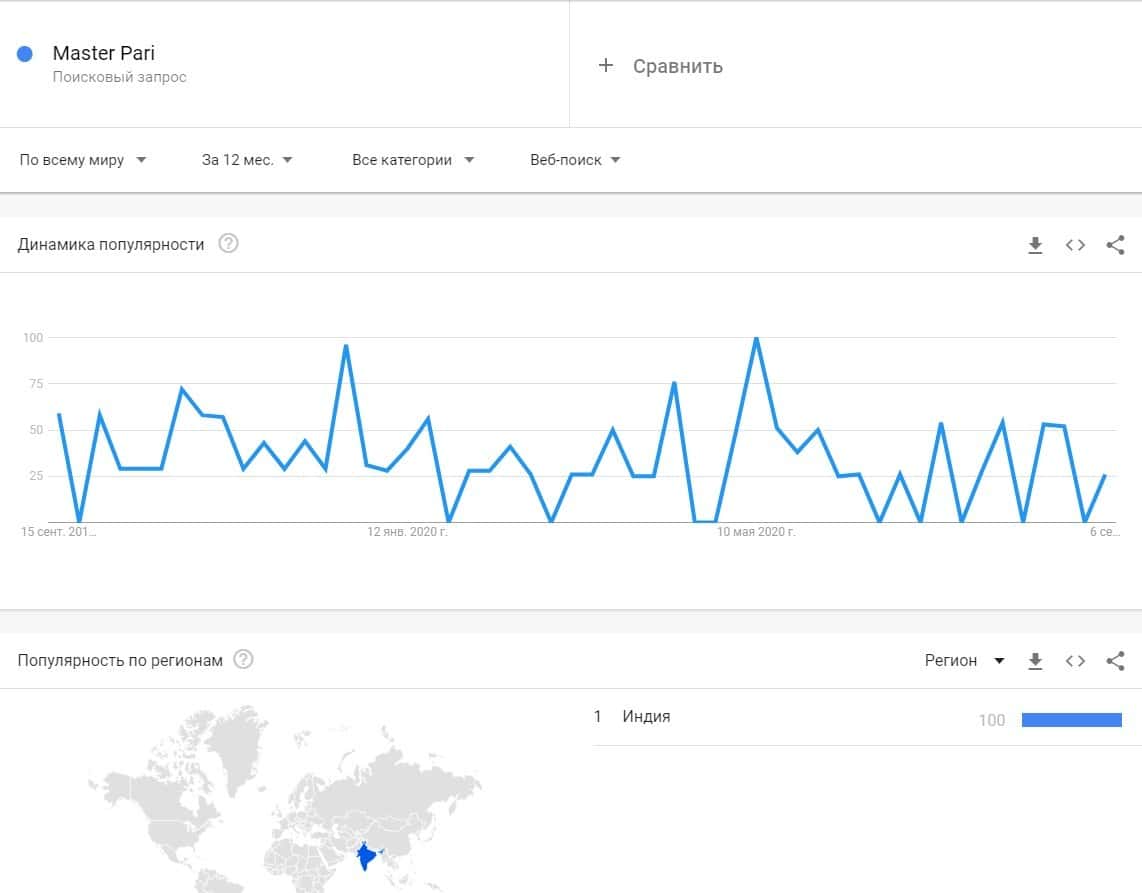1142x893 pixels.
Task: Click embed code icon for popularity chart
Action: tap(1075, 245)
